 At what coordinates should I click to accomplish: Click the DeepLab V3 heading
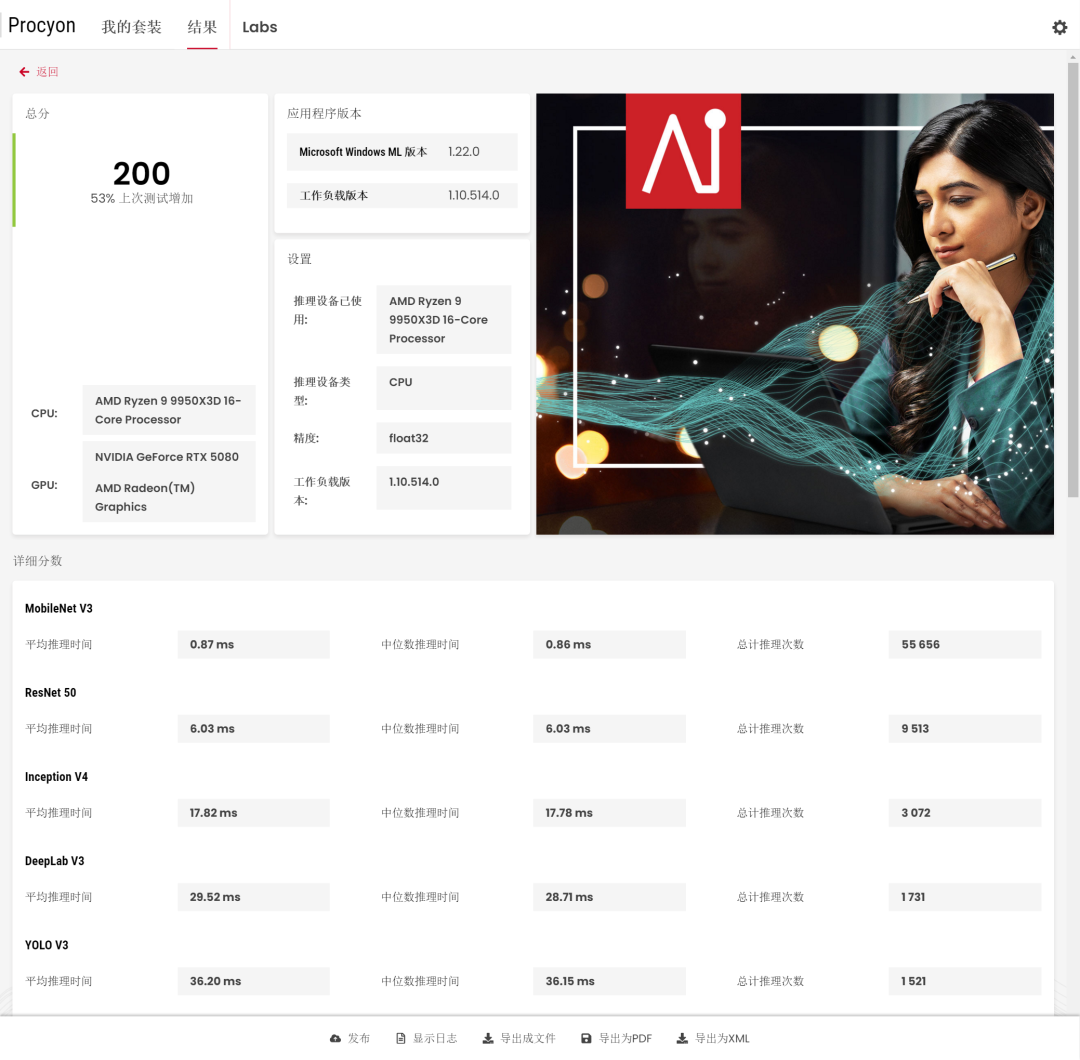pyautogui.click(x=54, y=861)
